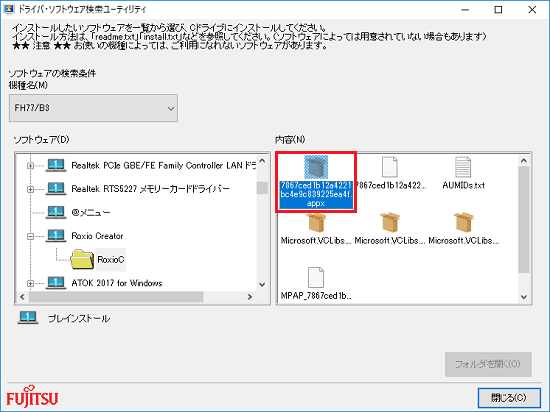Click the ATOK 2017 computer icon
The width and height of the screenshot is (550, 412).
tap(56, 283)
